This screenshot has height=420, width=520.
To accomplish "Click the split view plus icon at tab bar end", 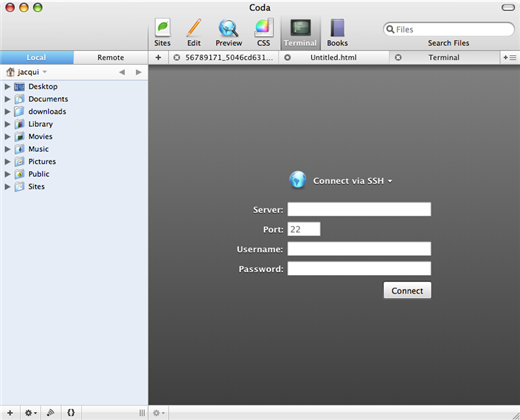I will click(510, 58).
